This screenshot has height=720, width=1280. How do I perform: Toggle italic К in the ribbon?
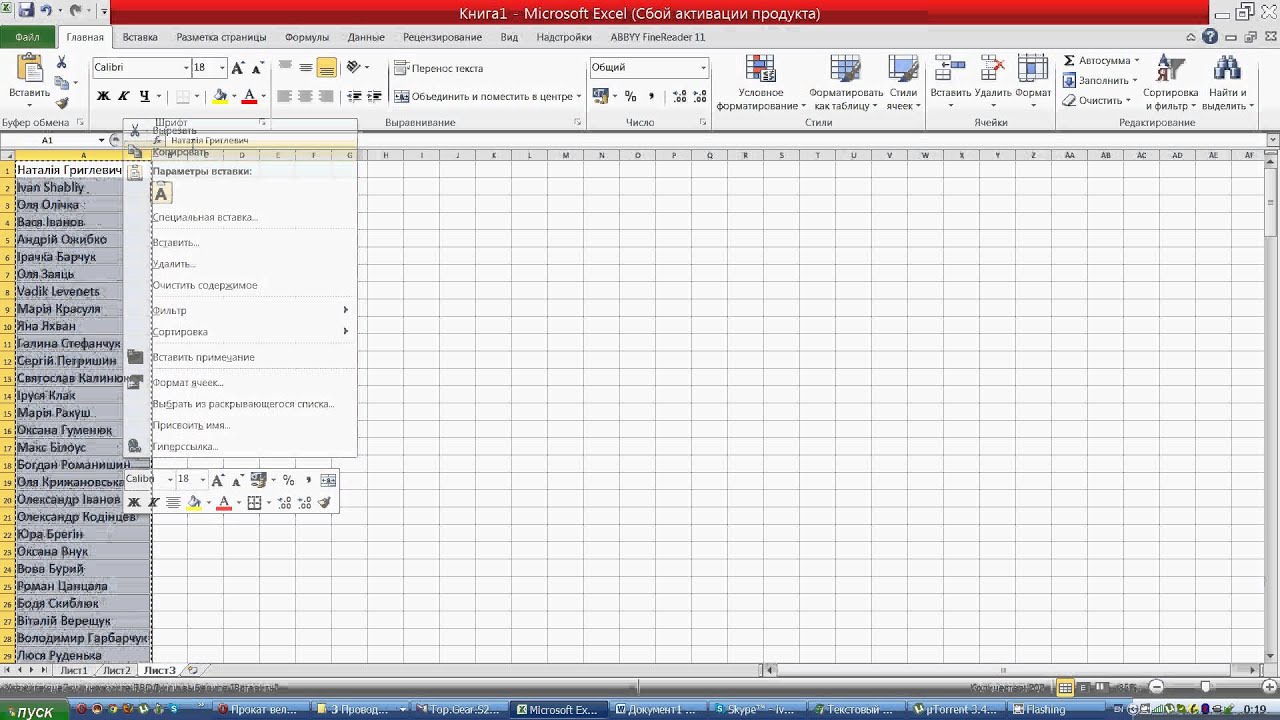(x=124, y=96)
